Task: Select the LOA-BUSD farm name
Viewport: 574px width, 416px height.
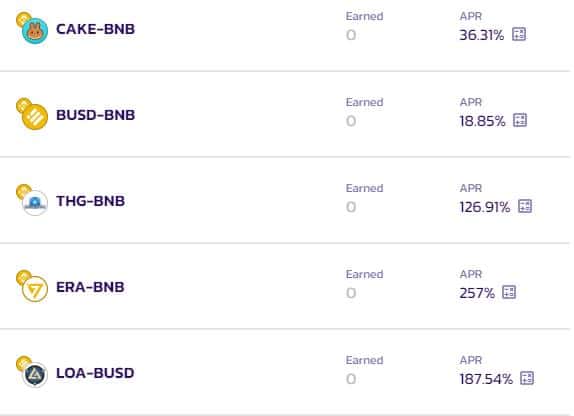Action: point(95,373)
